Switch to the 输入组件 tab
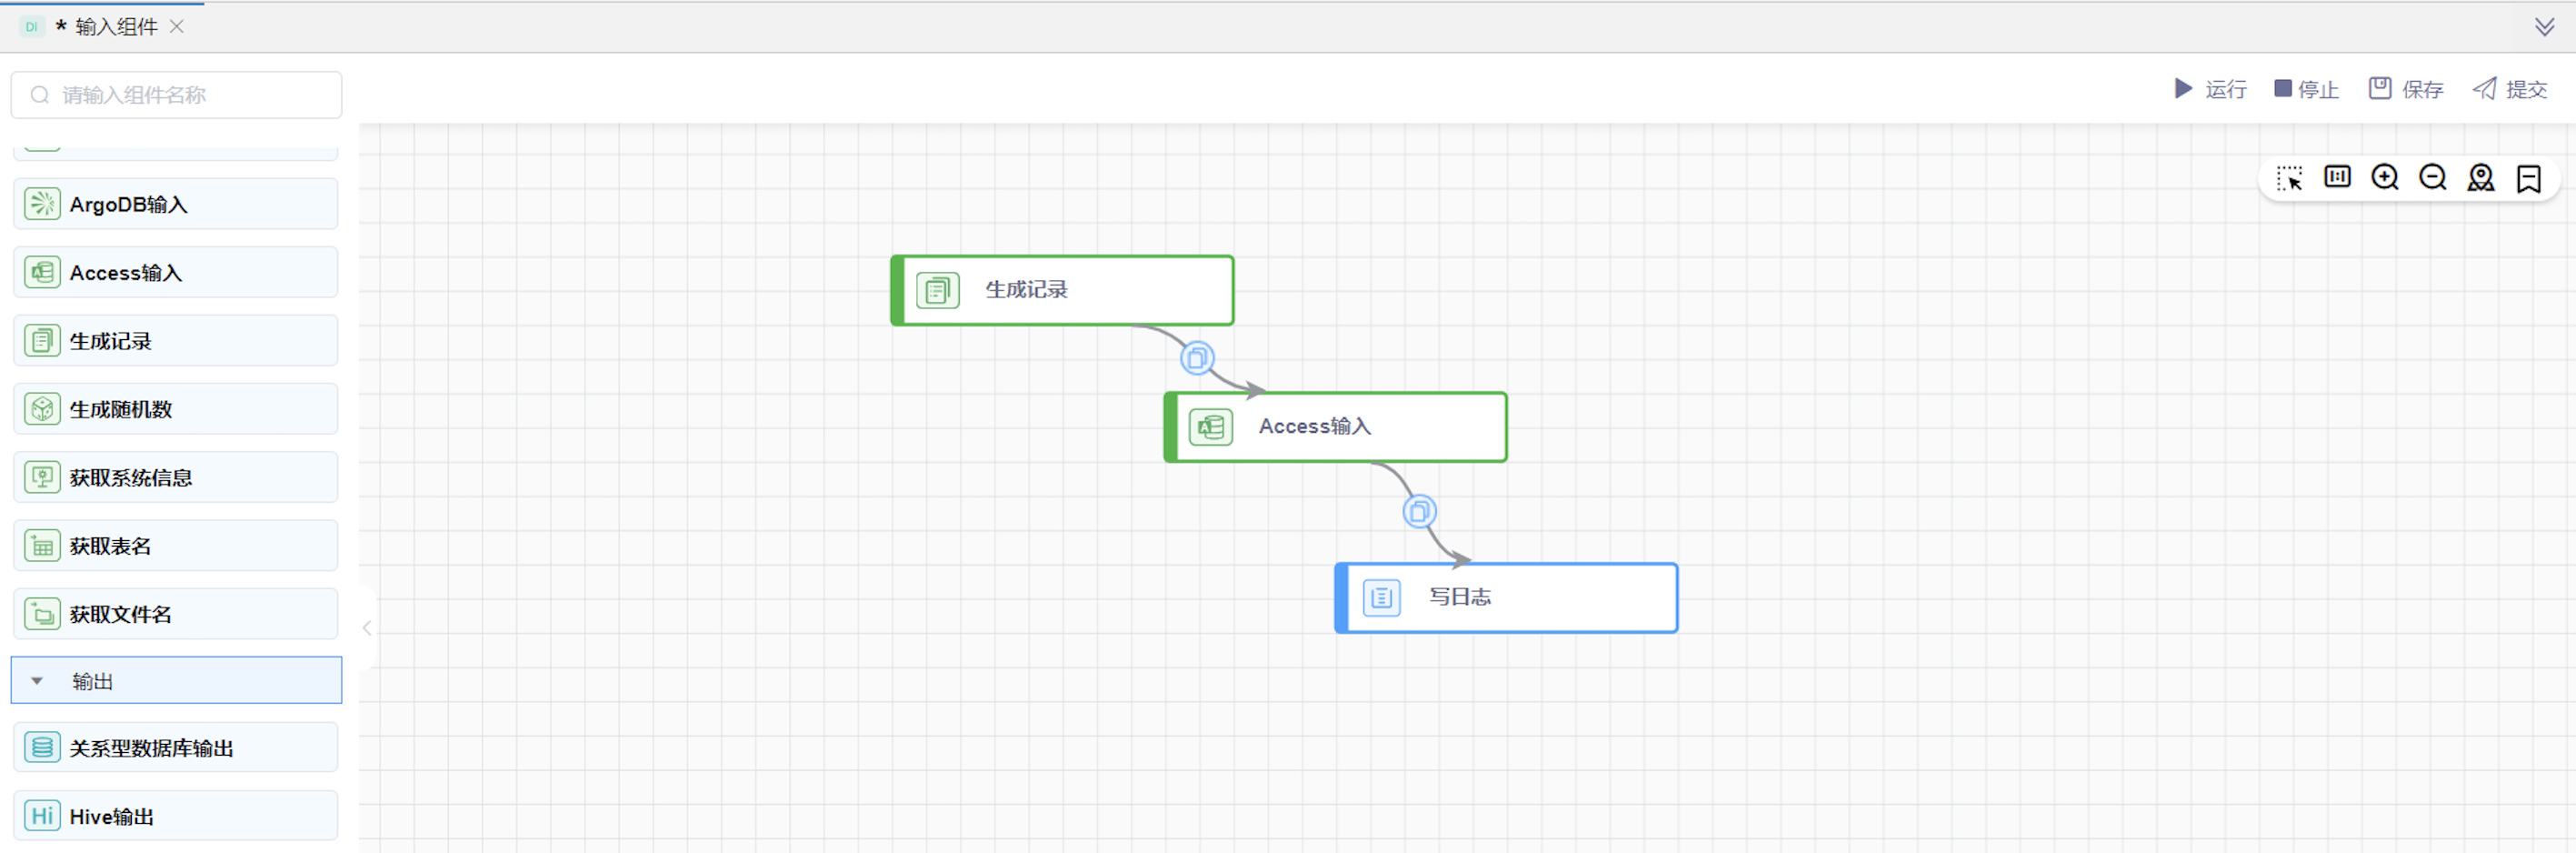Viewport: 2576px width, 853px height. click(x=115, y=27)
